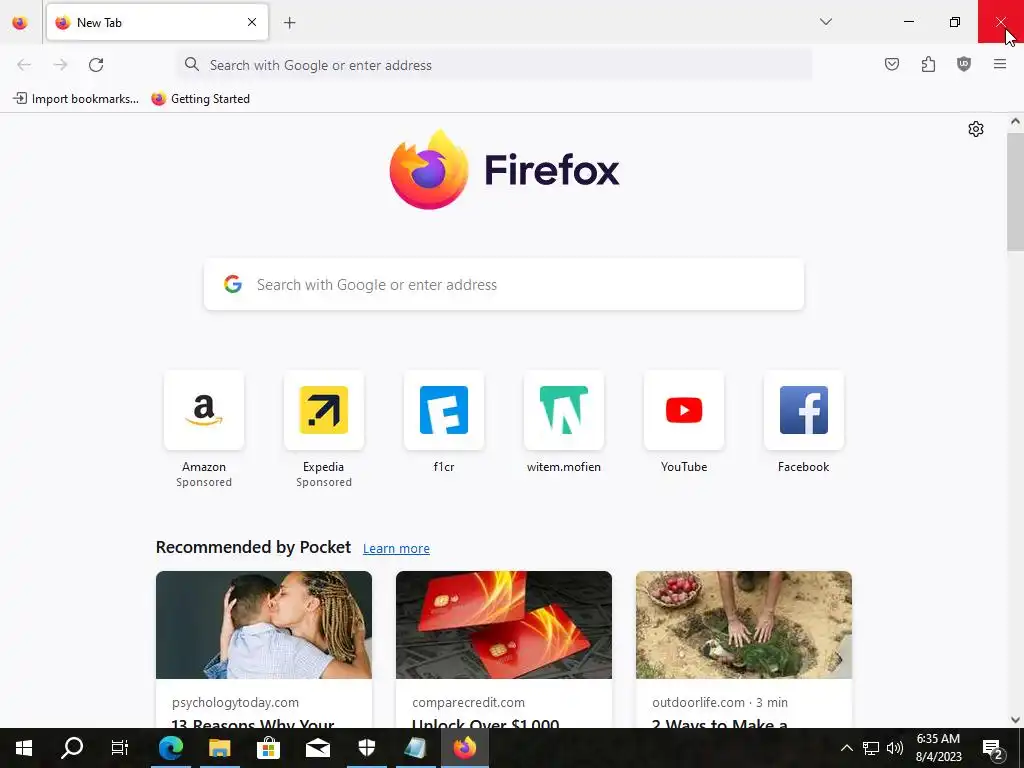Open a new tab with plus button
This screenshot has height=768, width=1024.
(x=289, y=23)
